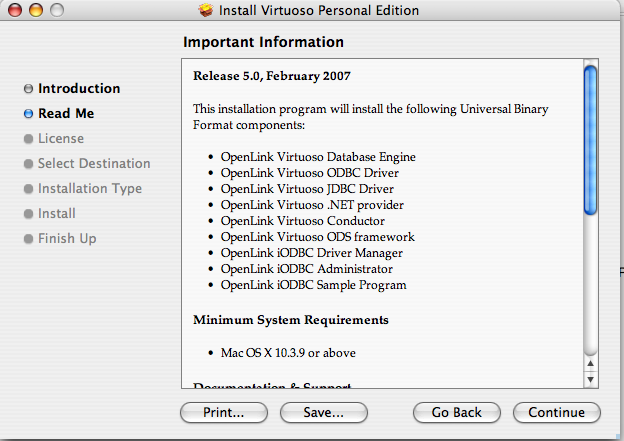Select the License step

point(61,139)
